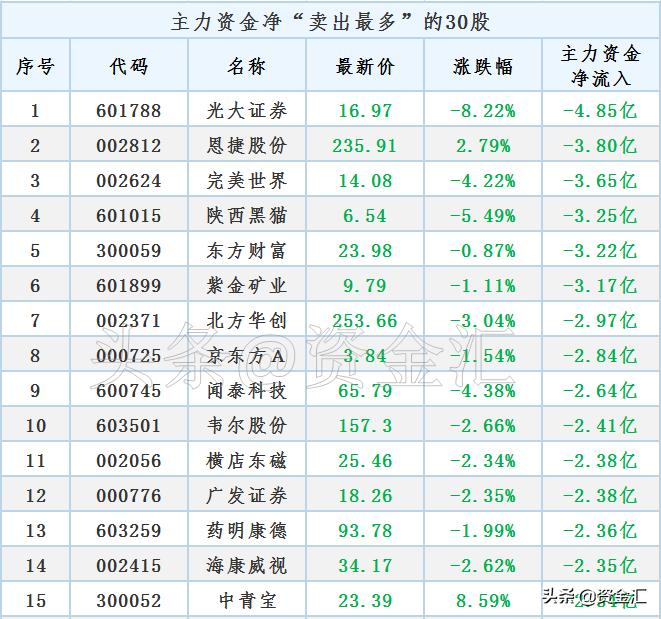Screen dimensions: 661x619
Task: Select stock code 603259
Action: [x=129, y=531]
